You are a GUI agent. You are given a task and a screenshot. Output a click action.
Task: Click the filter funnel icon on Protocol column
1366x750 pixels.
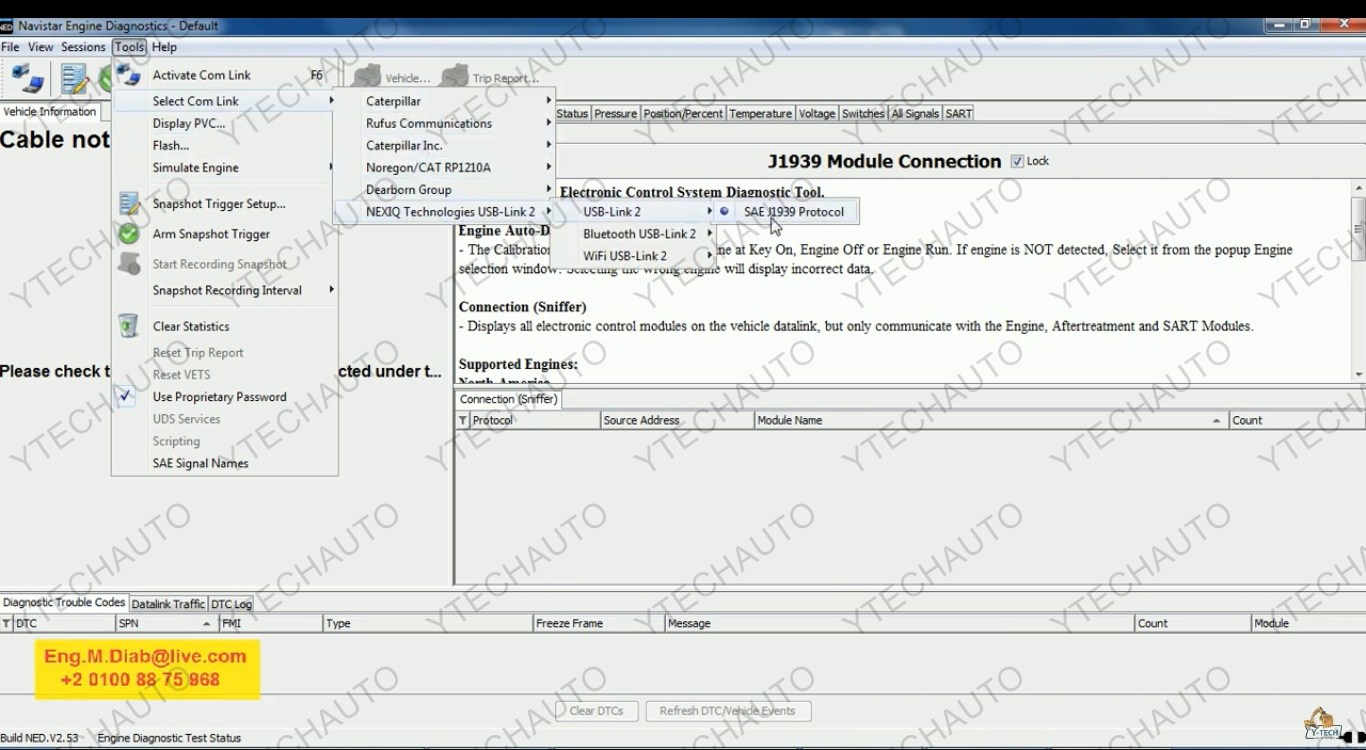(462, 420)
